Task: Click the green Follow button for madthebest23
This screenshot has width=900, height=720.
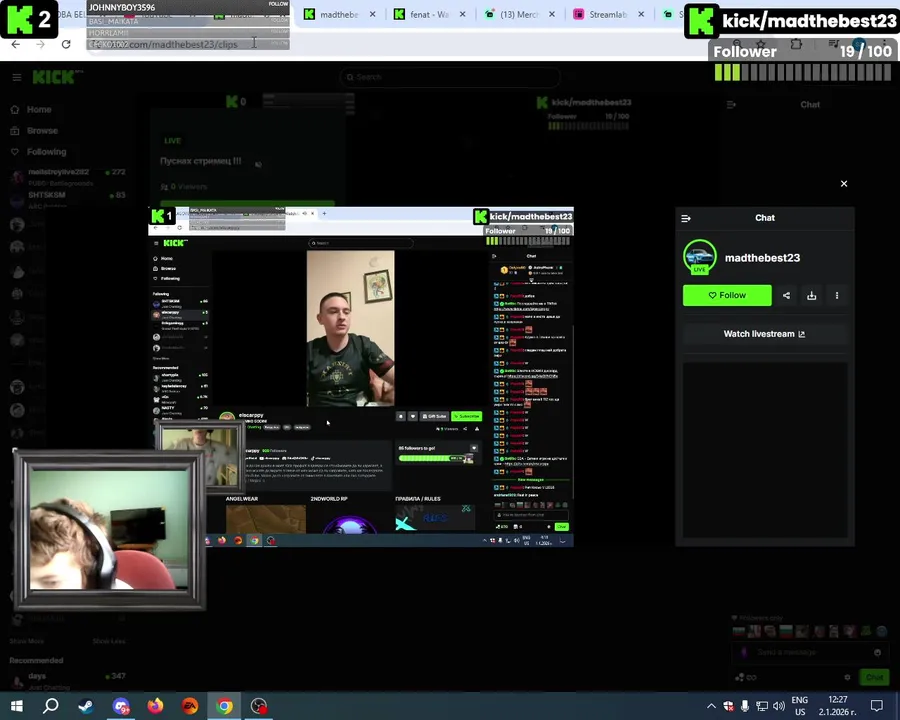Action: [727, 295]
